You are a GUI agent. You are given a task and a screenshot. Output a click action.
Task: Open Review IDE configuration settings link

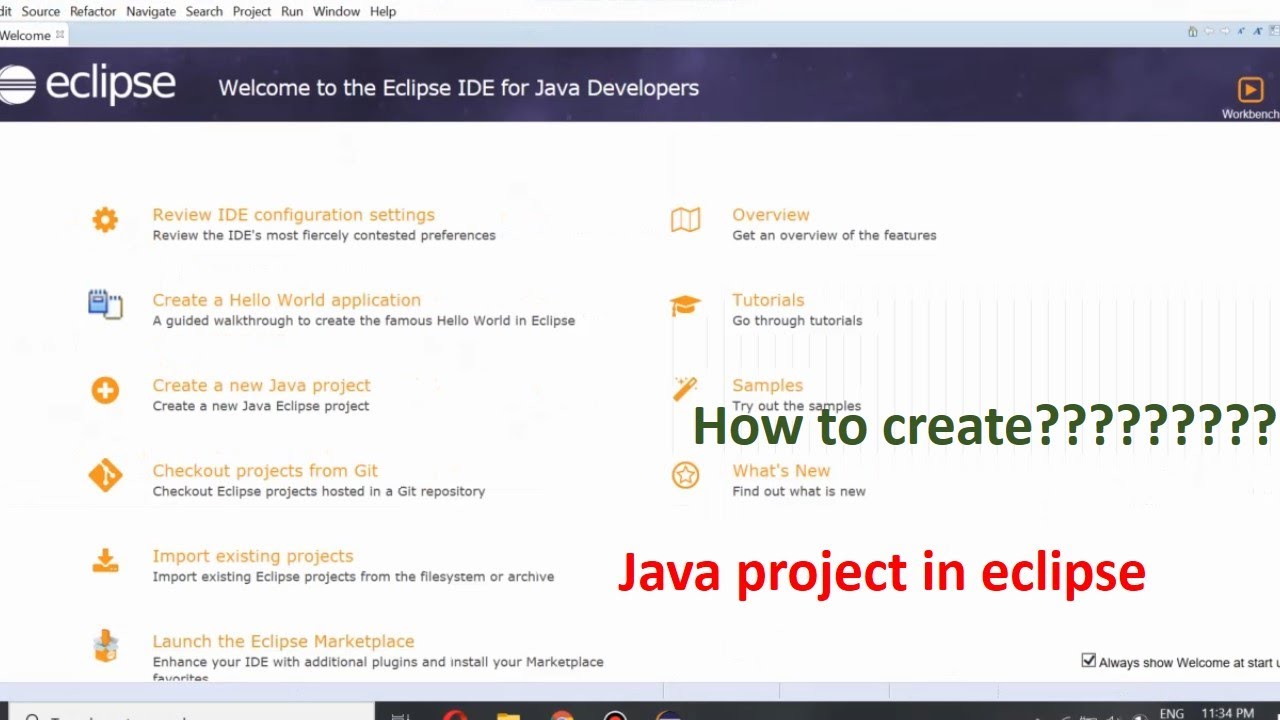click(293, 215)
